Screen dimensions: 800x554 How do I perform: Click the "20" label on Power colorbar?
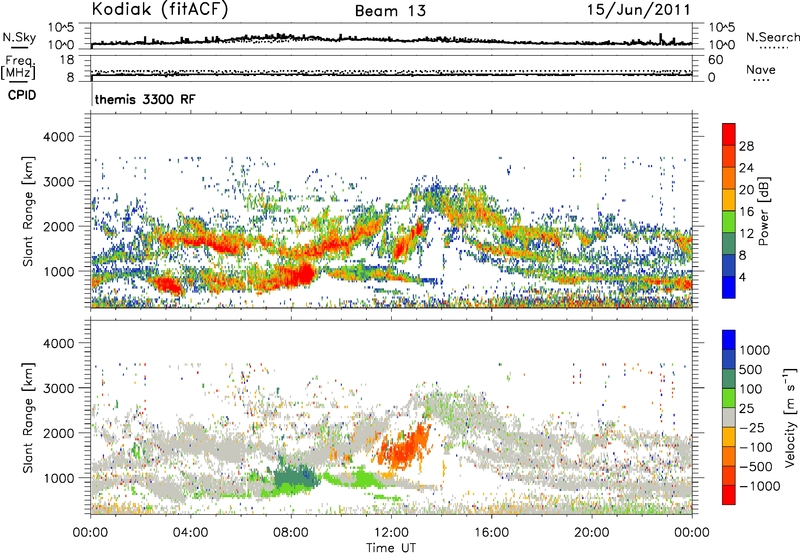point(746,190)
